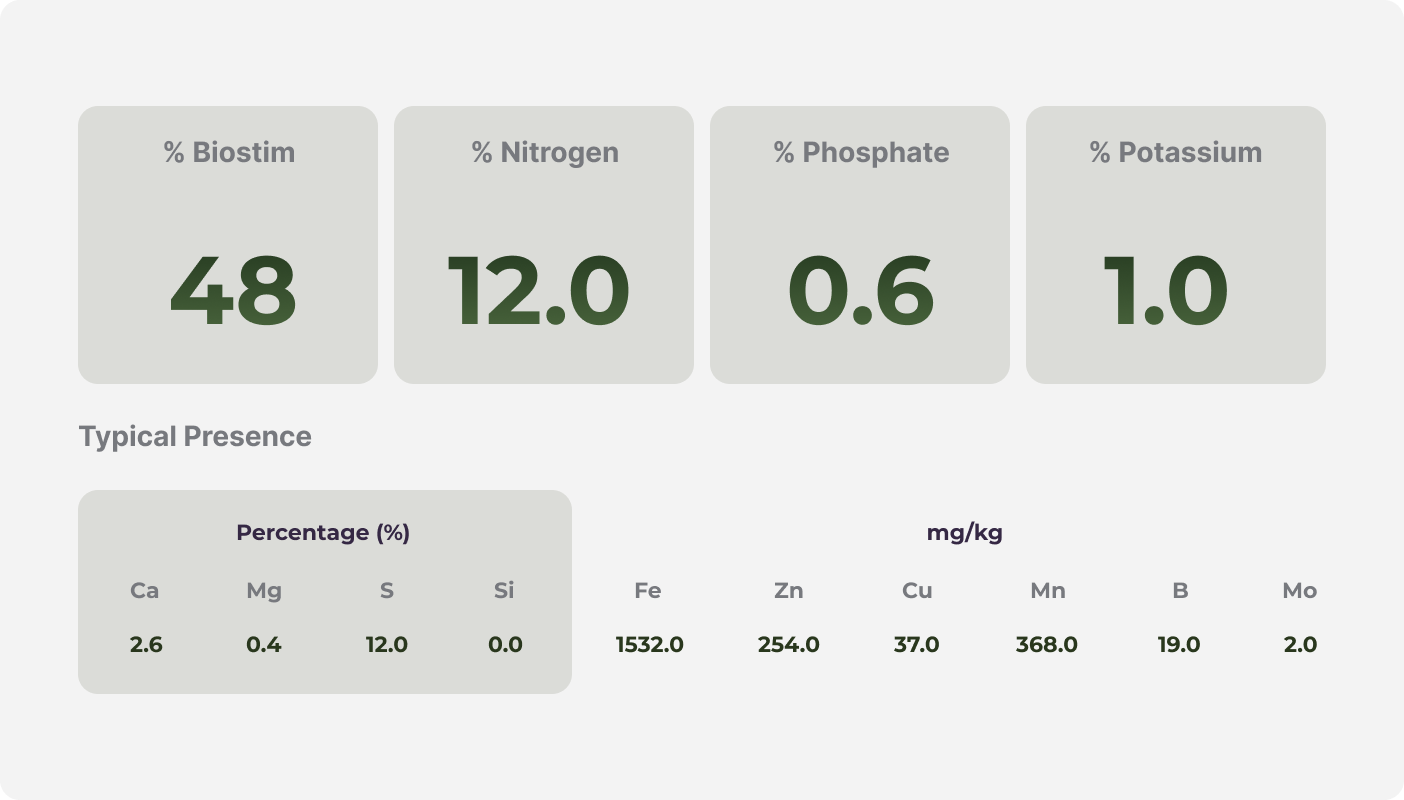The height and width of the screenshot is (800, 1404).
Task: Select the Mn value 368.0
Action: [1047, 645]
